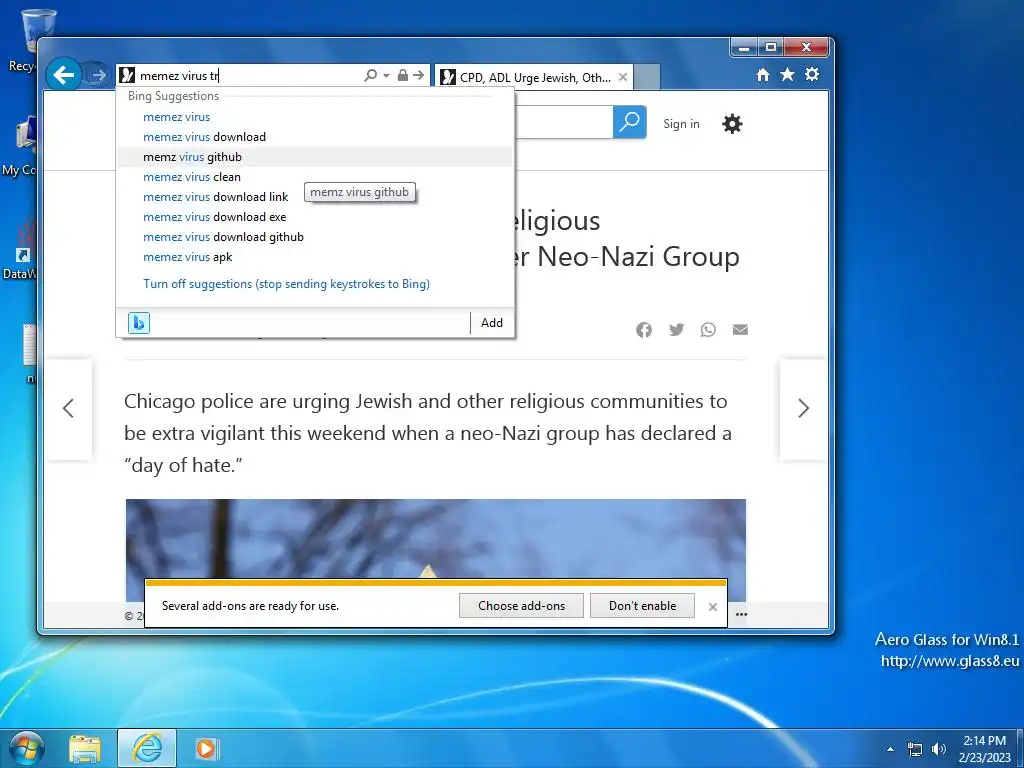Share article on Facebook icon
The width and height of the screenshot is (1024, 768).
click(644, 330)
